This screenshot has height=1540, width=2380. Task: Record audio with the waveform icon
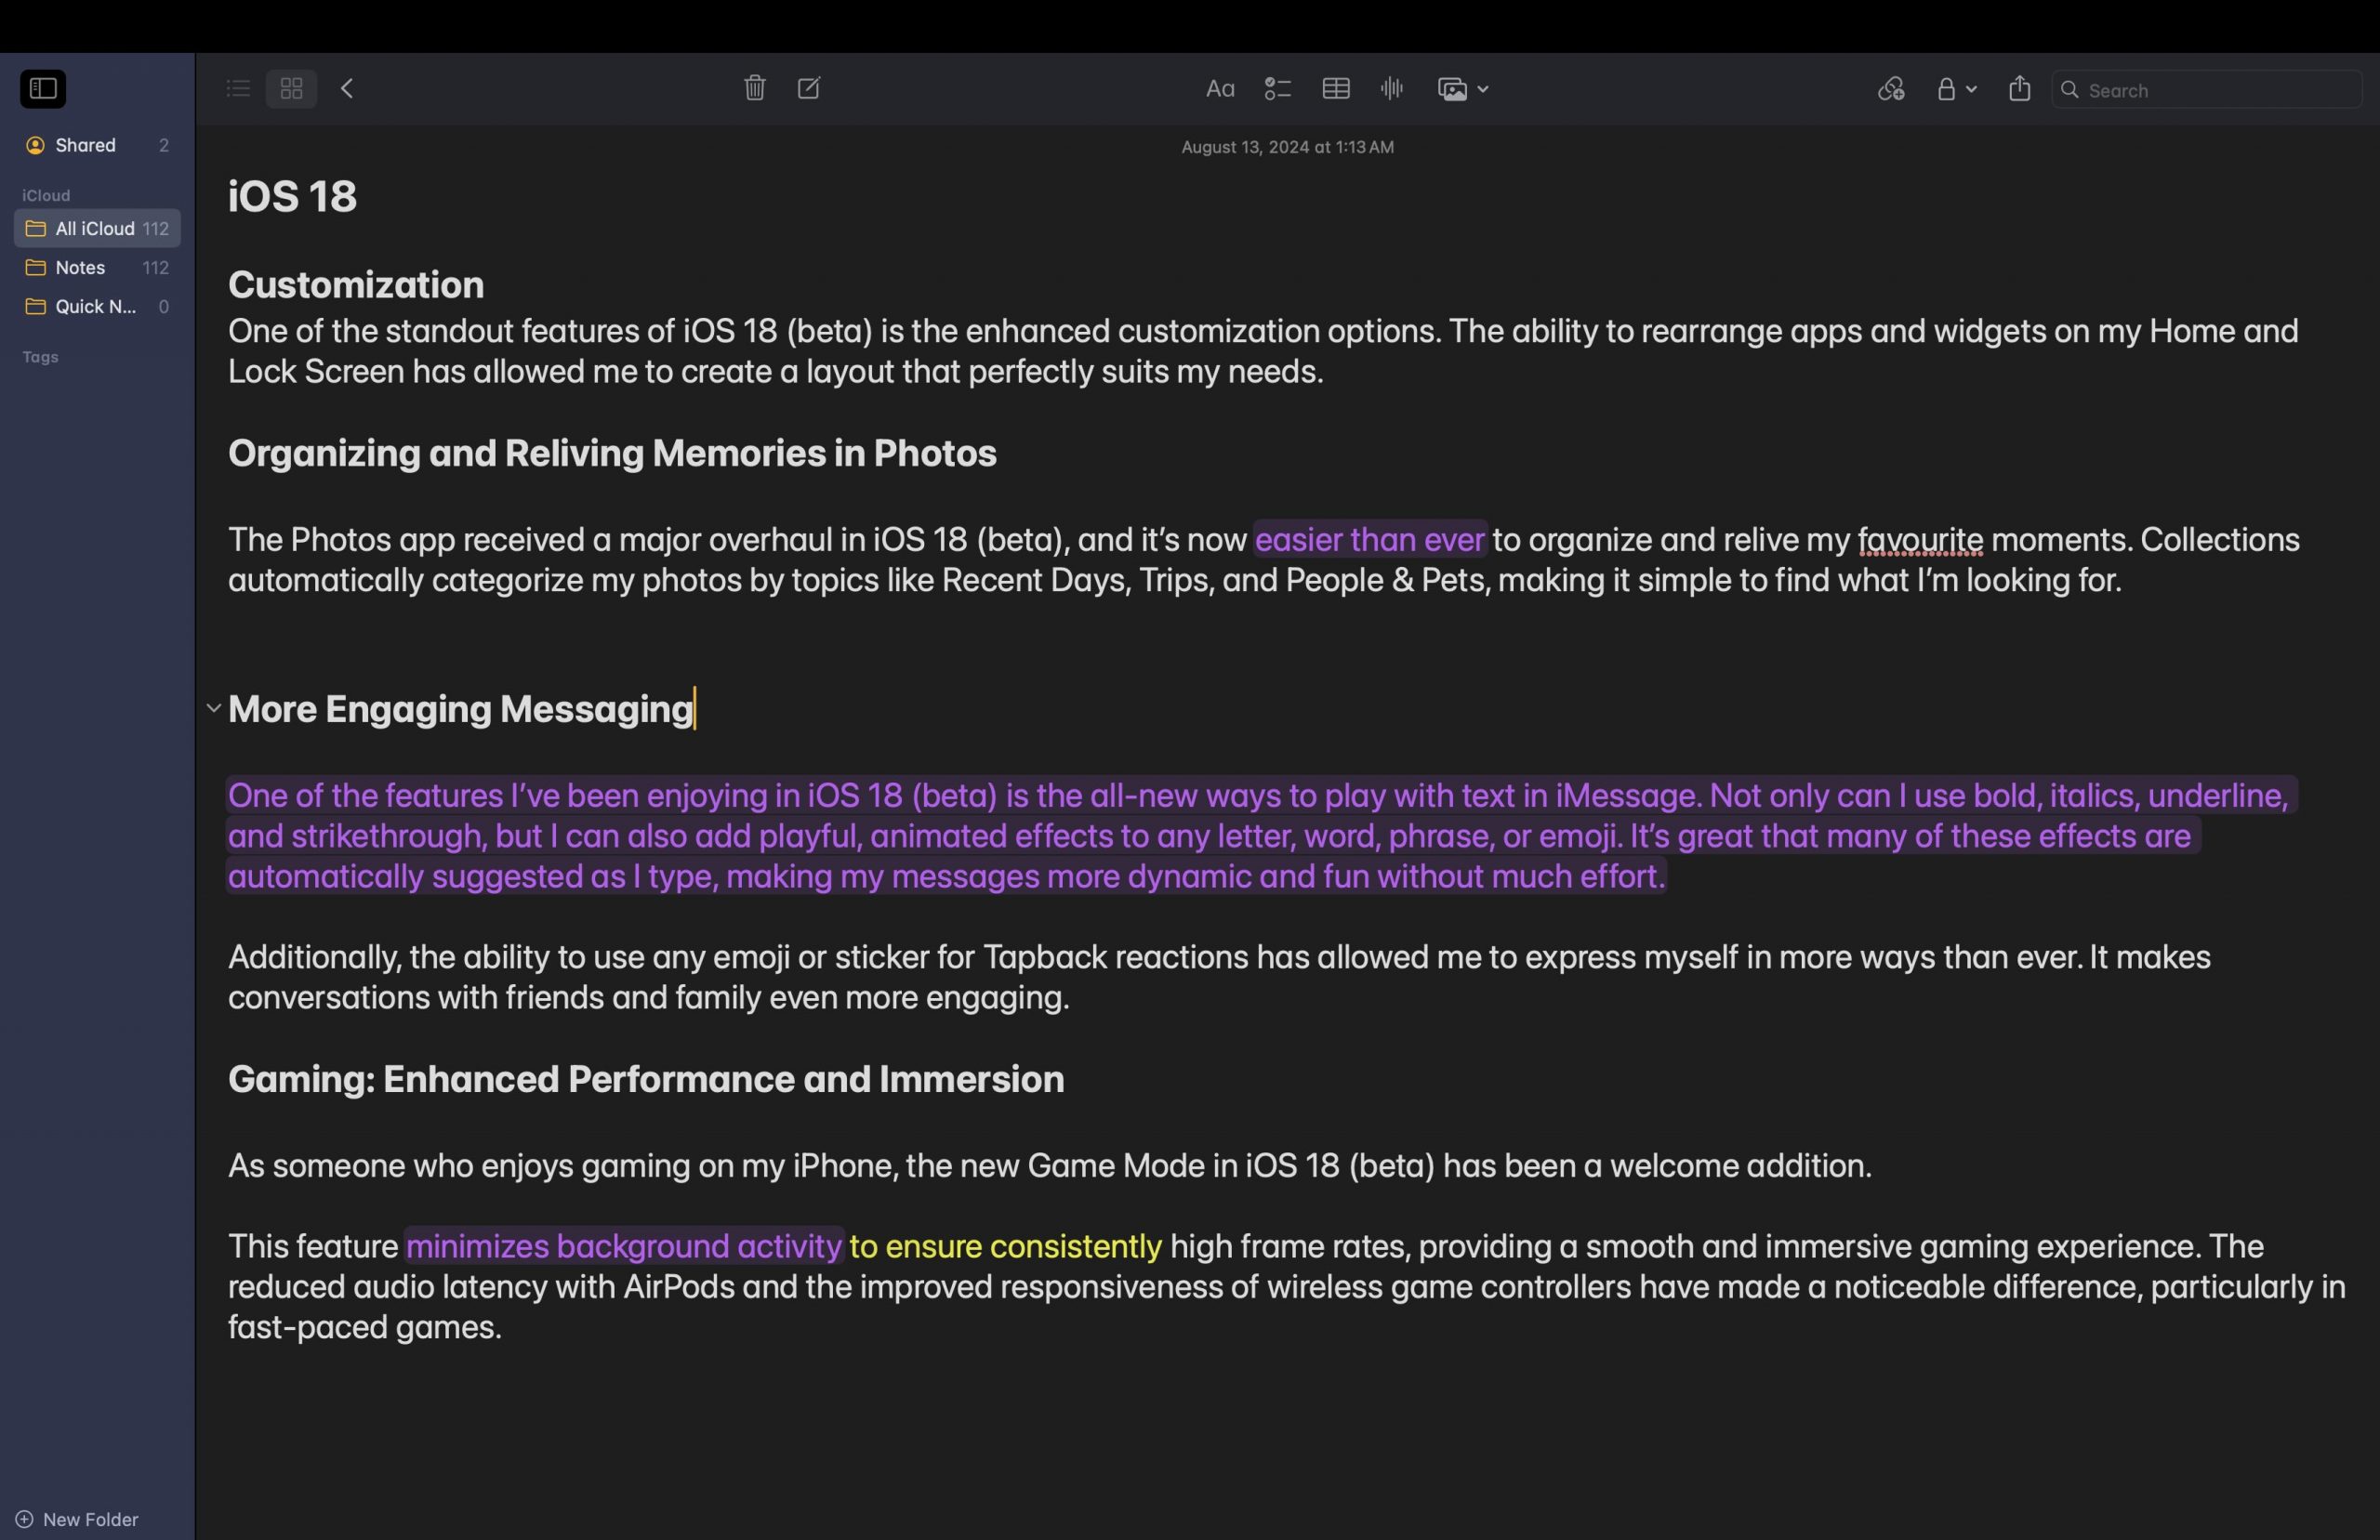pyautogui.click(x=1392, y=89)
